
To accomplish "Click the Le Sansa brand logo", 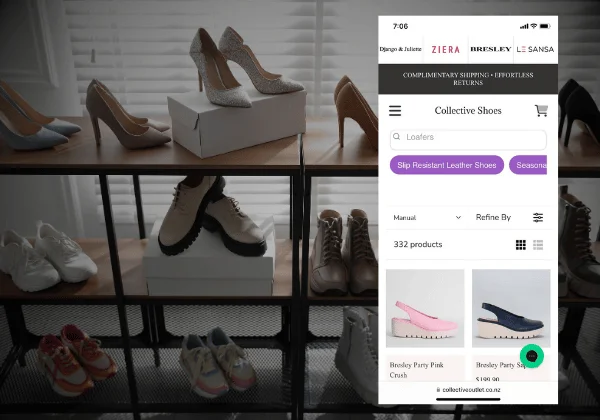I will coord(534,48).
